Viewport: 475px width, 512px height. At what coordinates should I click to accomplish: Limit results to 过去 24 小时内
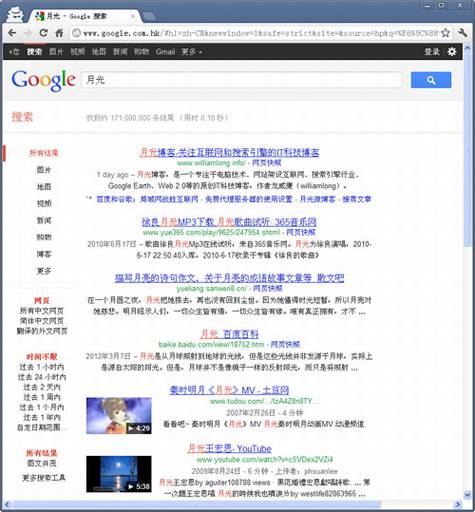pyautogui.click(x=42, y=377)
